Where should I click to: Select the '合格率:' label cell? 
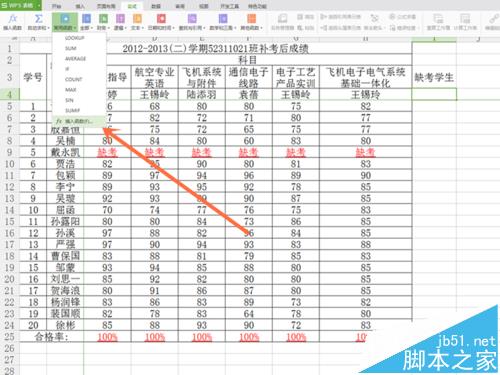pos(52,337)
